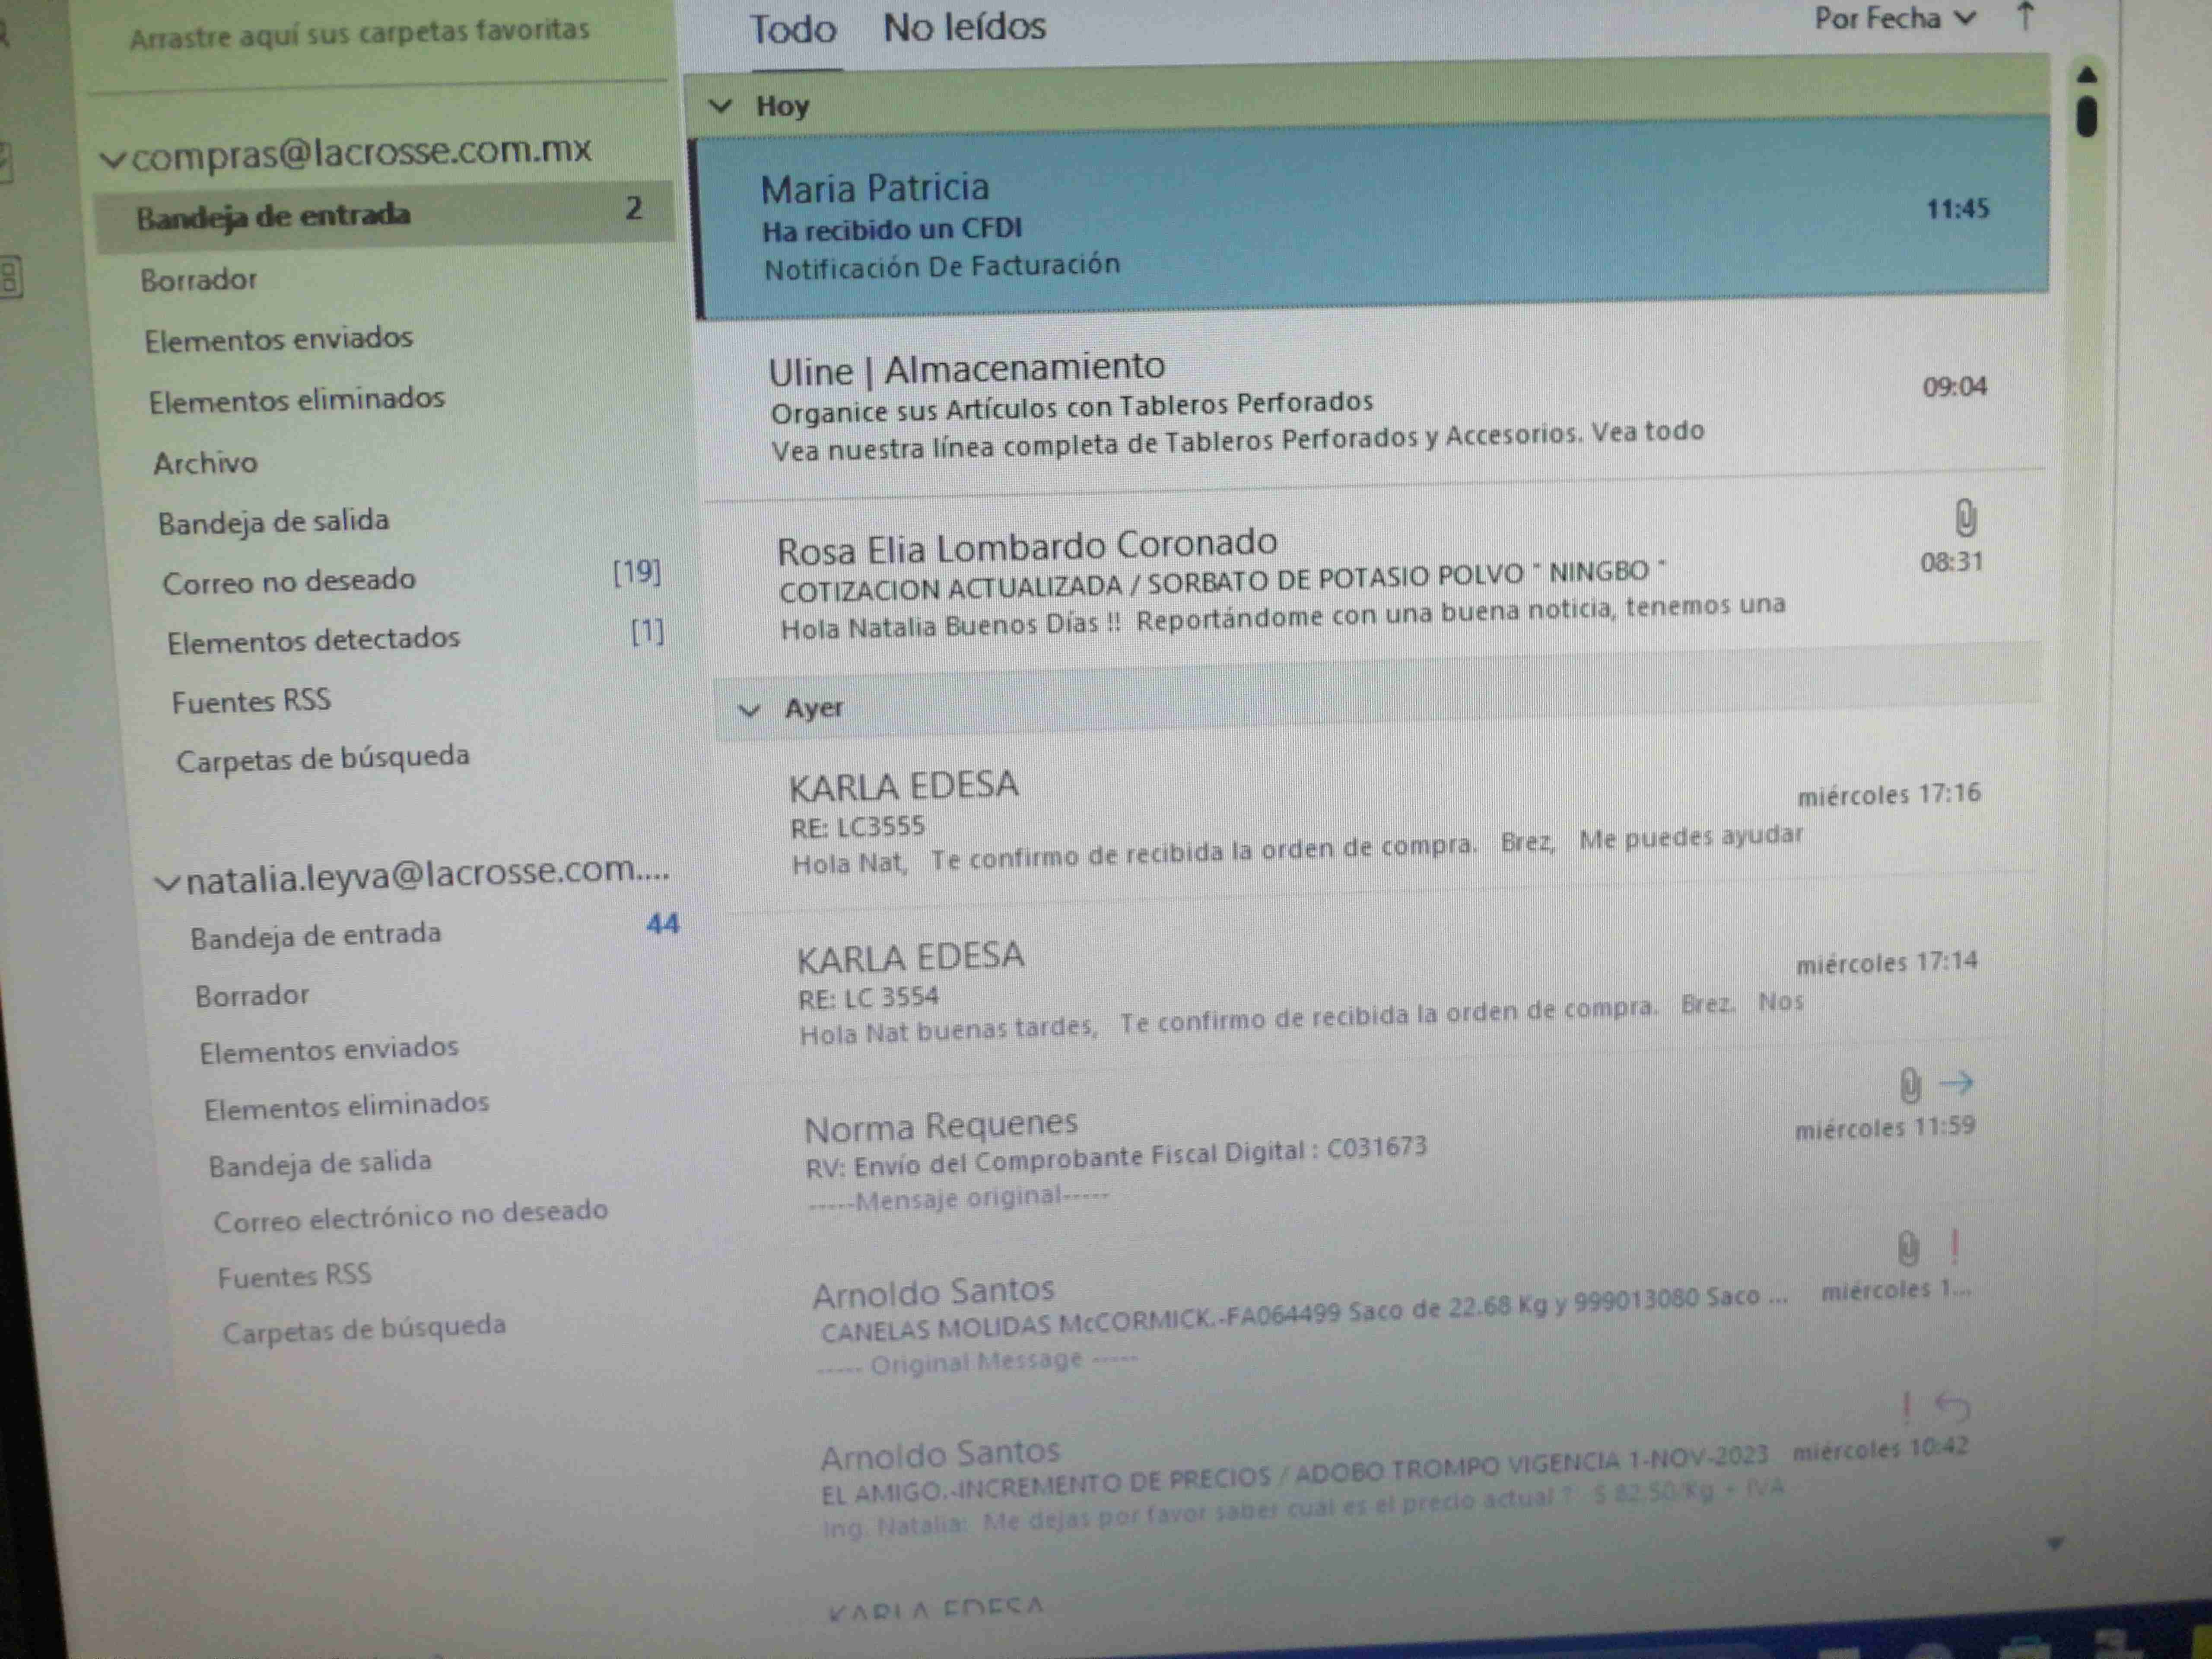The height and width of the screenshot is (1659, 2212).
Task: Open Bandeja de salida under natalia.leyva account
Action: (320, 1164)
